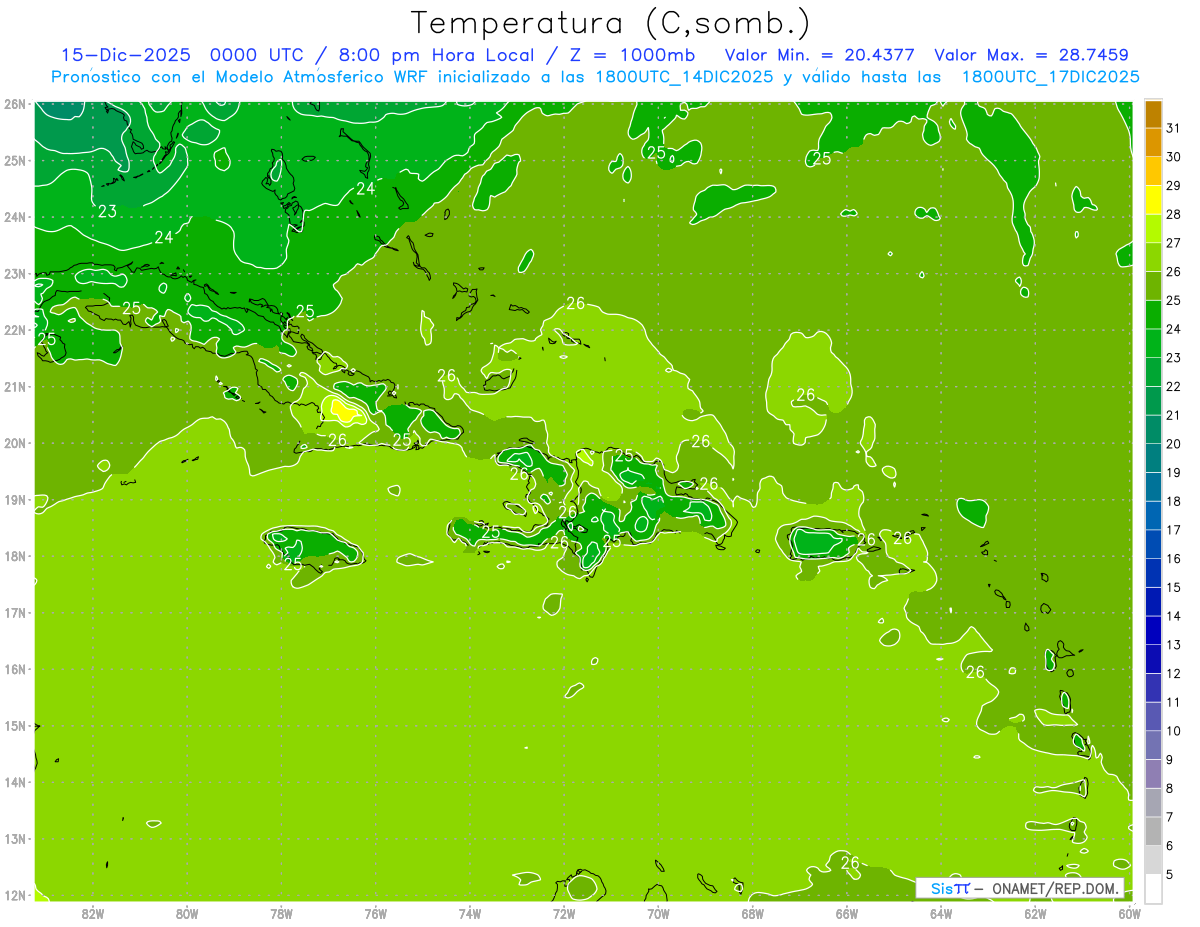The height and width of the screenshot is (927, 1200).
Task: Select the "15-Dic-2025" date text
Action: point(126,55)
